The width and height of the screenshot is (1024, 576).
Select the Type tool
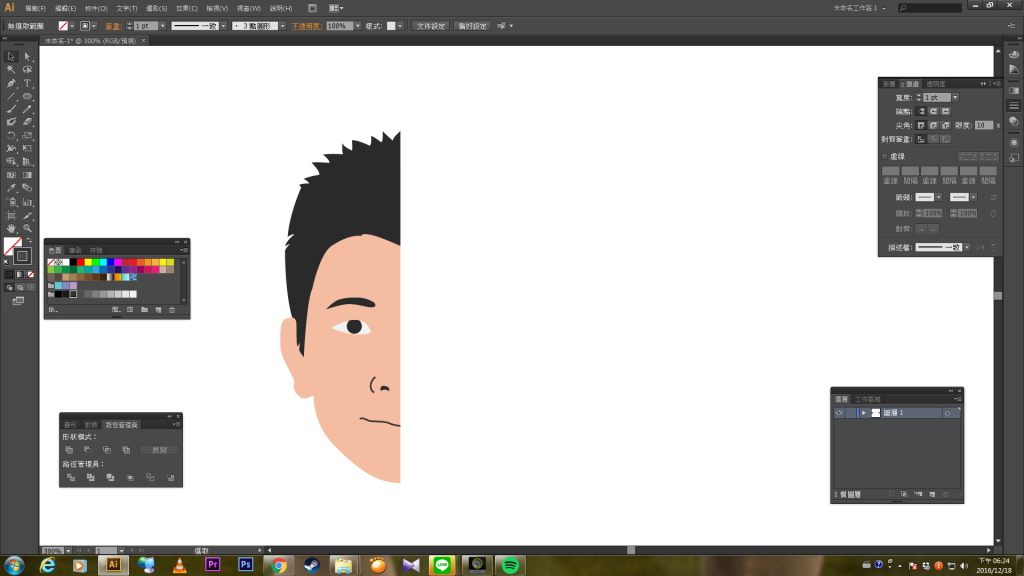[27, 83]
